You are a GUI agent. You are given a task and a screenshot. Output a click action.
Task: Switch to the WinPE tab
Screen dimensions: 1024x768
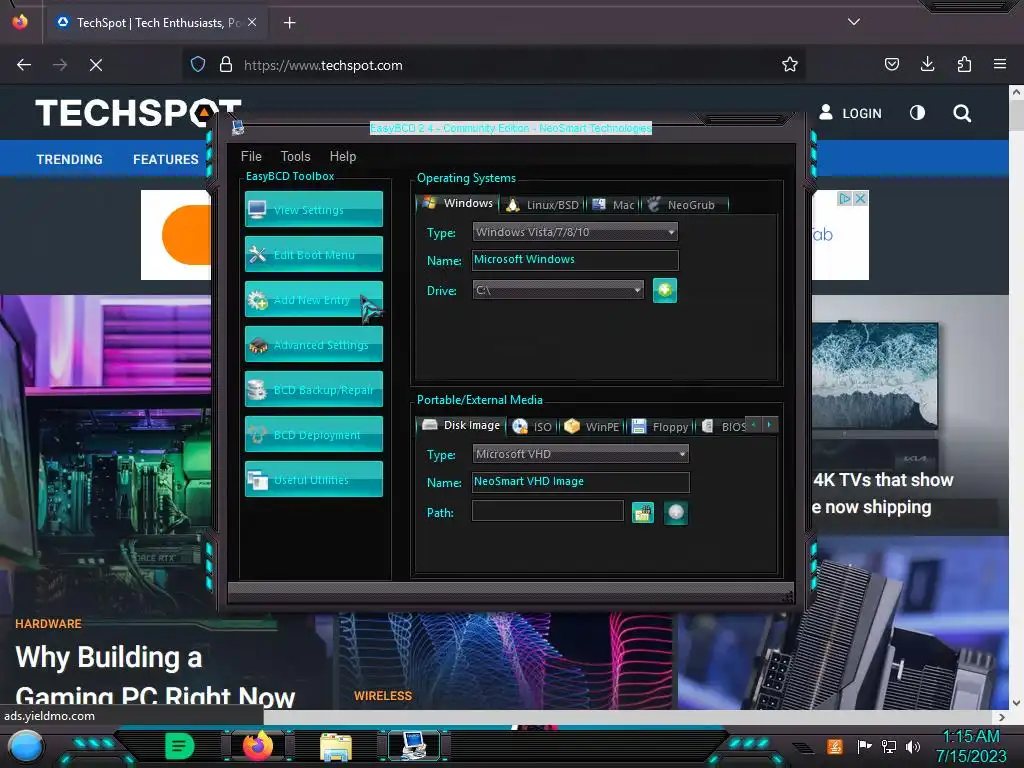click(x=592, y=426)
